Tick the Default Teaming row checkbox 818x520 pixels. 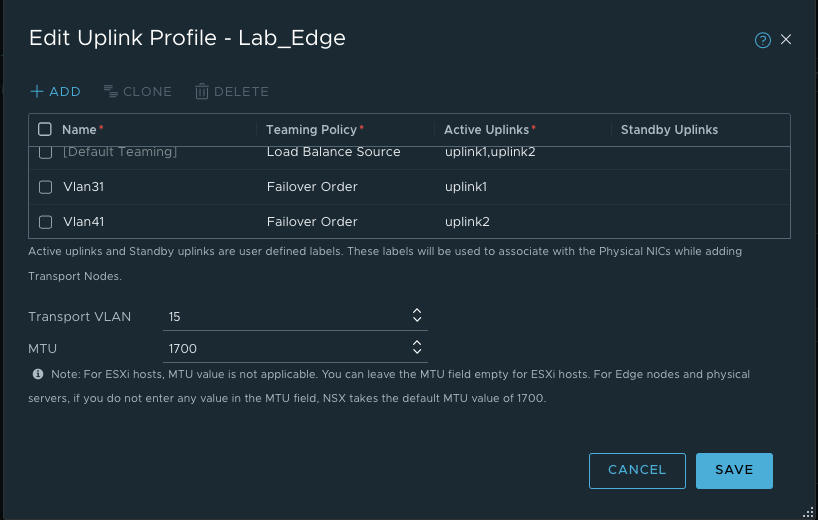[45, 153]
